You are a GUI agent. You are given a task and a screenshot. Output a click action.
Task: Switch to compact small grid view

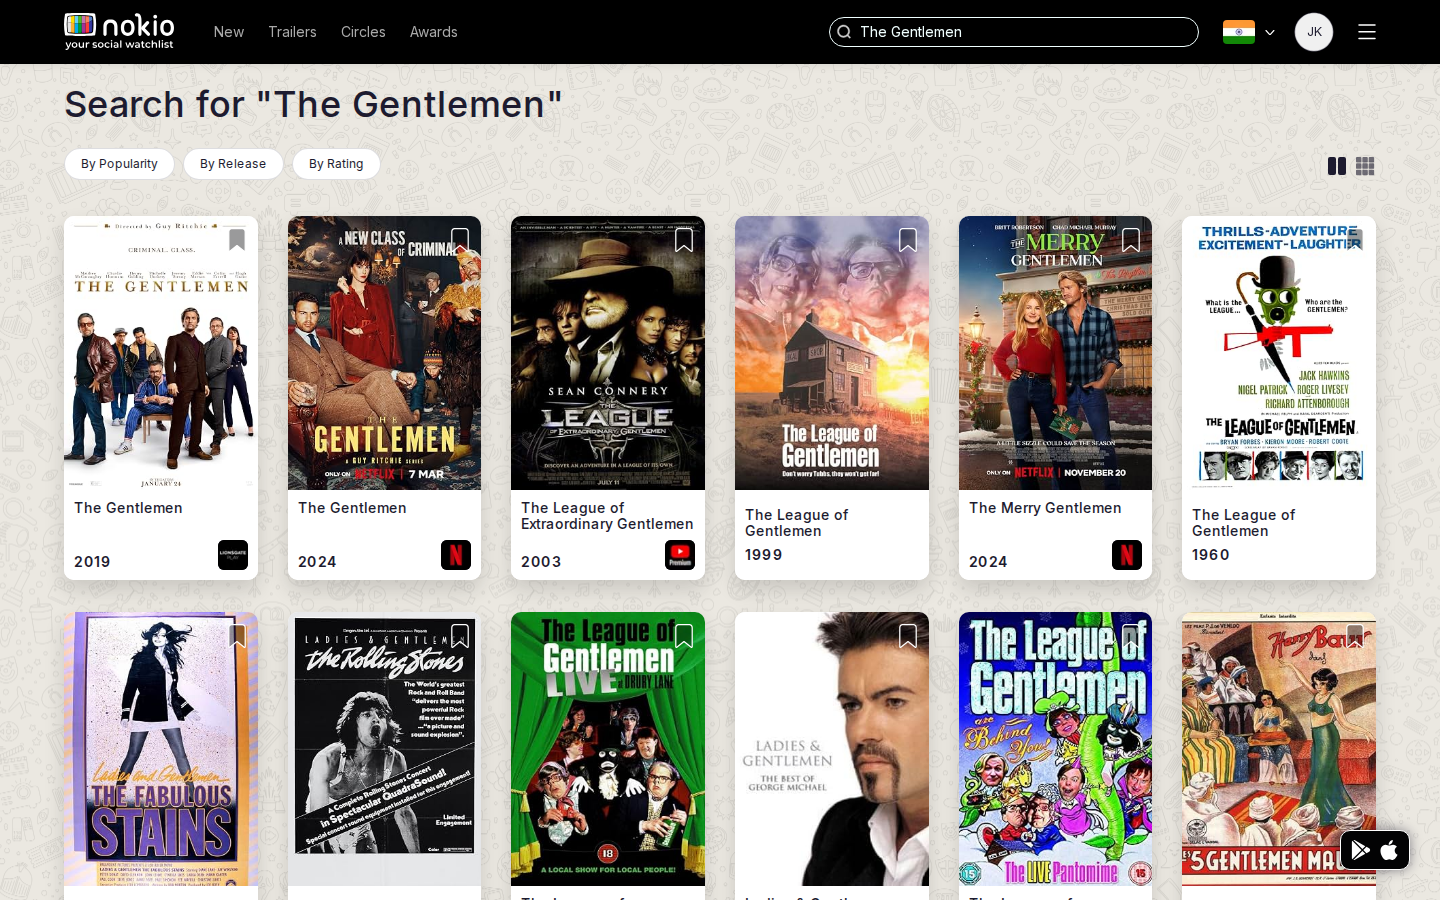(1365, 166)
